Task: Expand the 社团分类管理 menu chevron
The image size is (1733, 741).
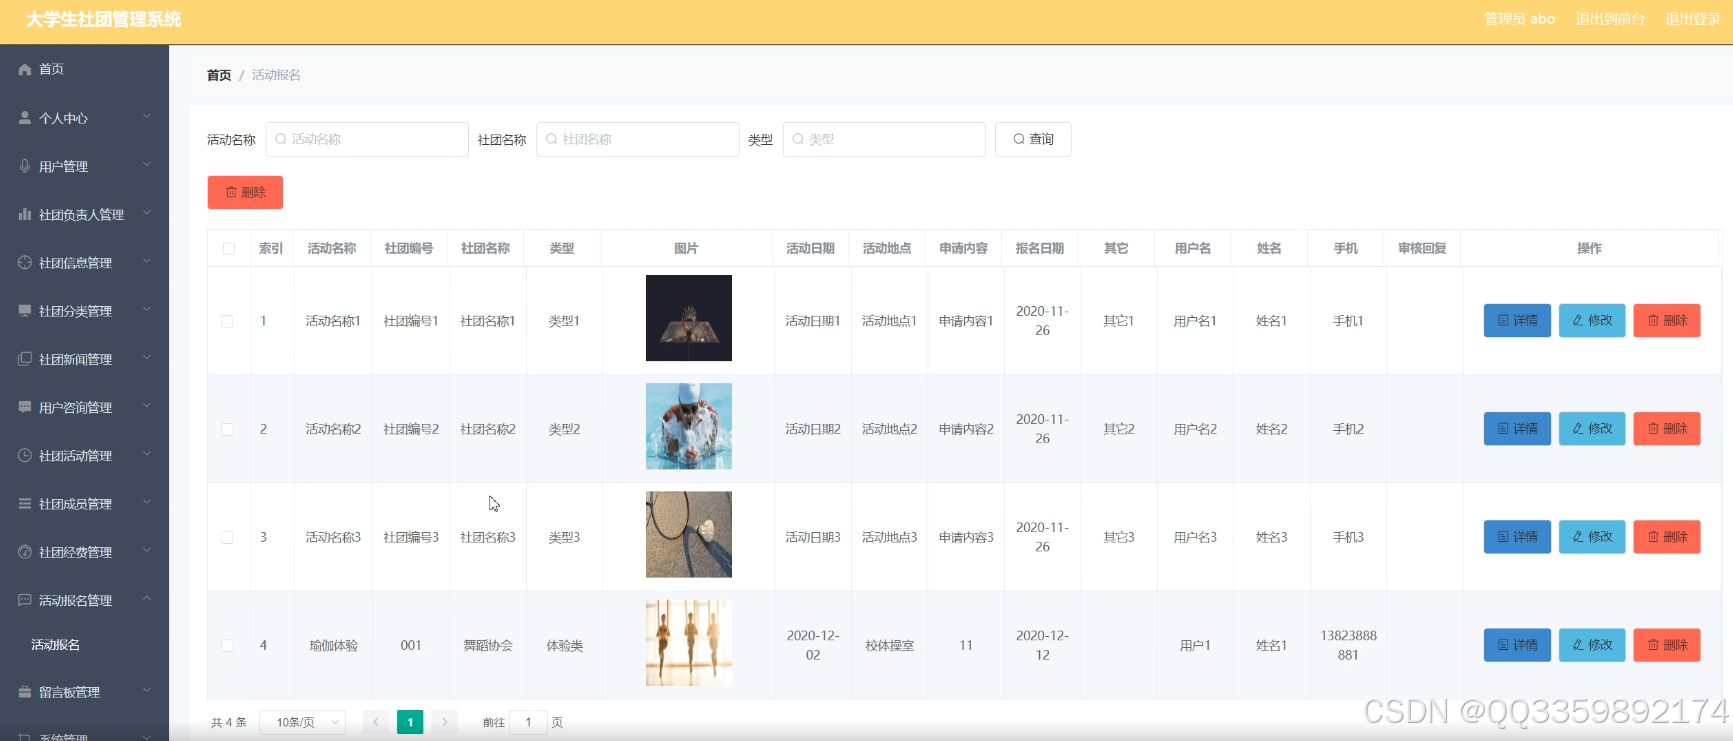Action: coord(147,310)
